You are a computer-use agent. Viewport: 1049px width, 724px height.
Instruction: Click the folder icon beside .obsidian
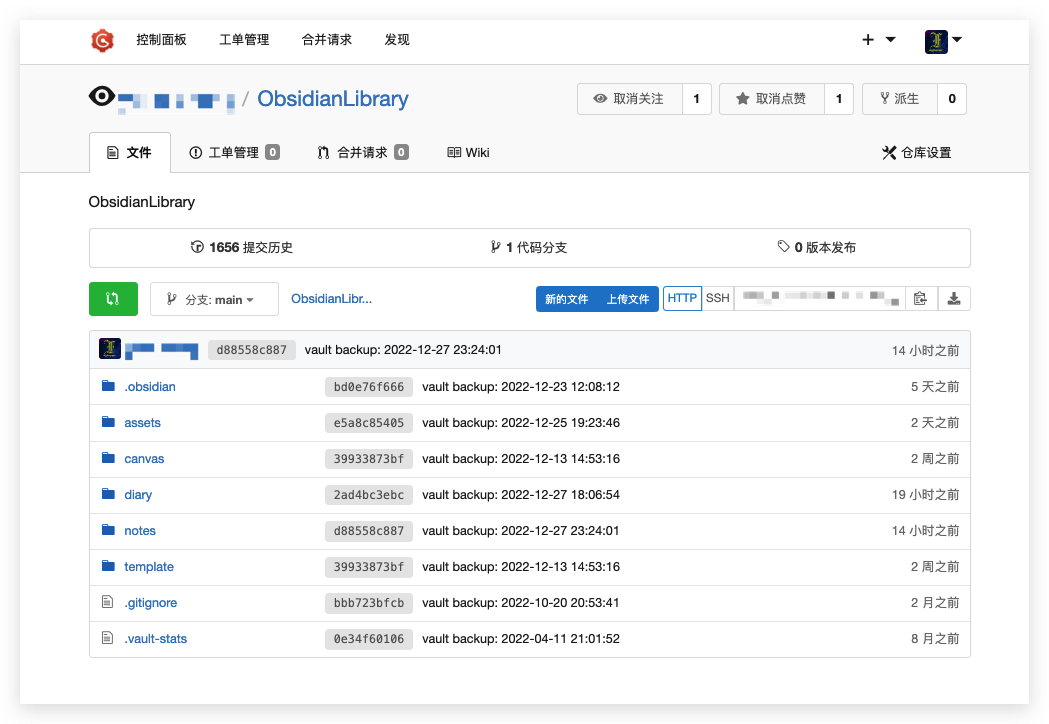tap(108, 385)
